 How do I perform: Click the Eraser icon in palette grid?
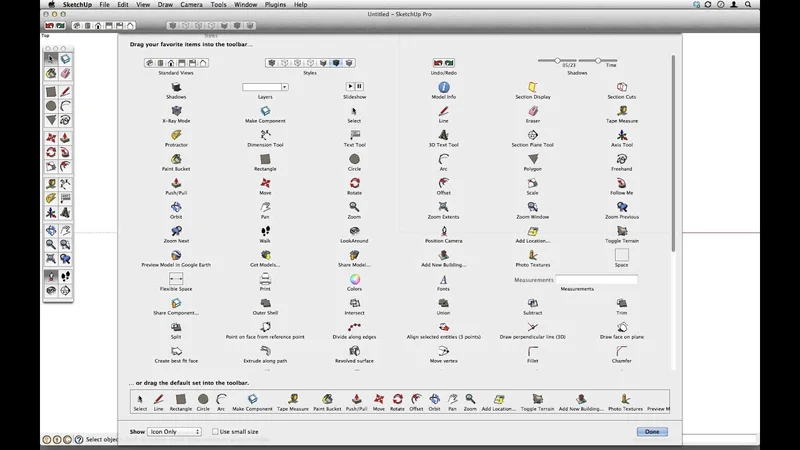click(533, 111)
